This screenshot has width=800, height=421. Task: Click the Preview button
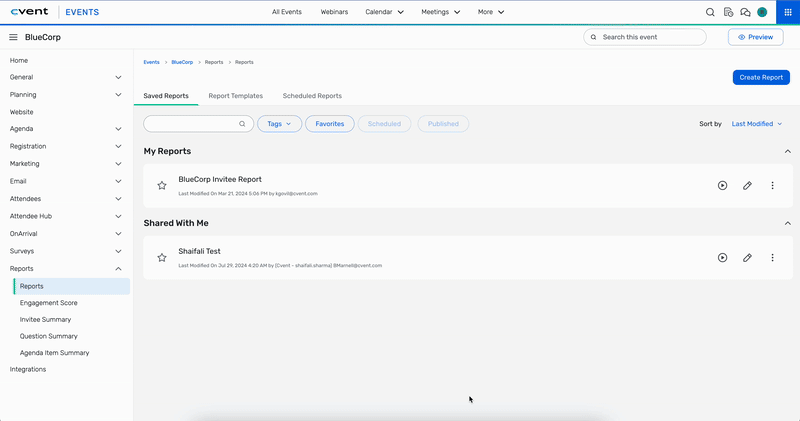(x=756, y=37)
